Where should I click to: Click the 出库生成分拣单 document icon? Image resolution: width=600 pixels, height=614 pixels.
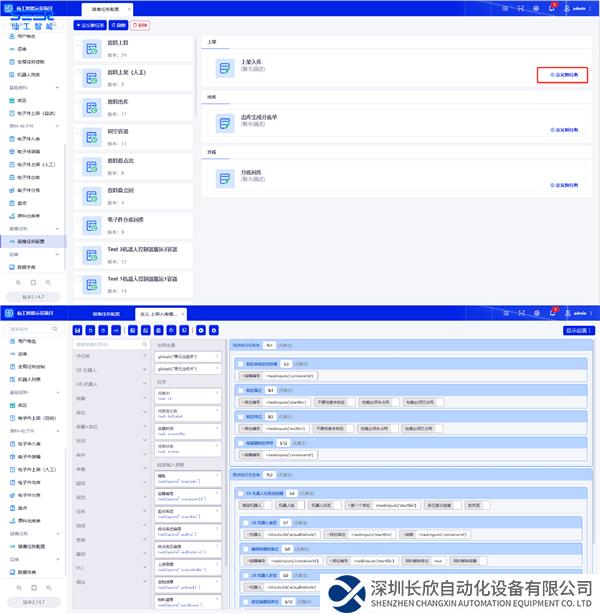coord(223,123)
